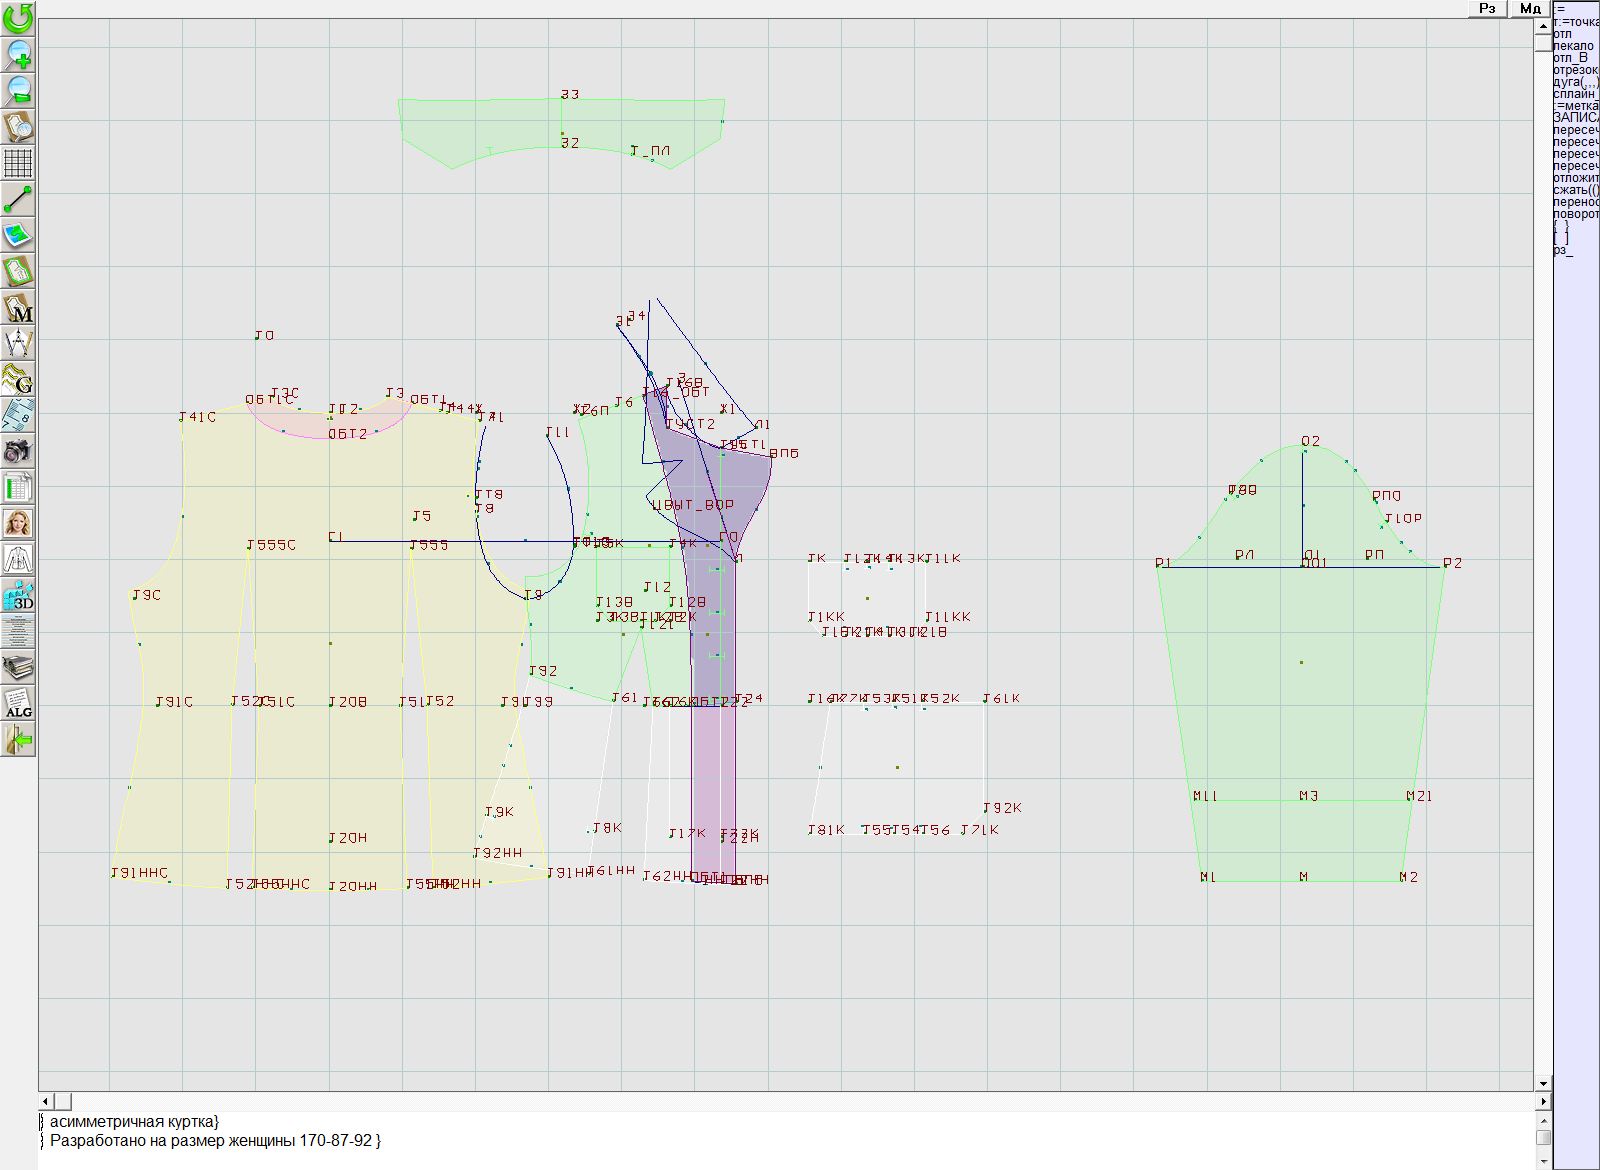Open the jacket garment sketch icon
The width and height of the screenshot is (1600, 1170).
pos(18,559)
